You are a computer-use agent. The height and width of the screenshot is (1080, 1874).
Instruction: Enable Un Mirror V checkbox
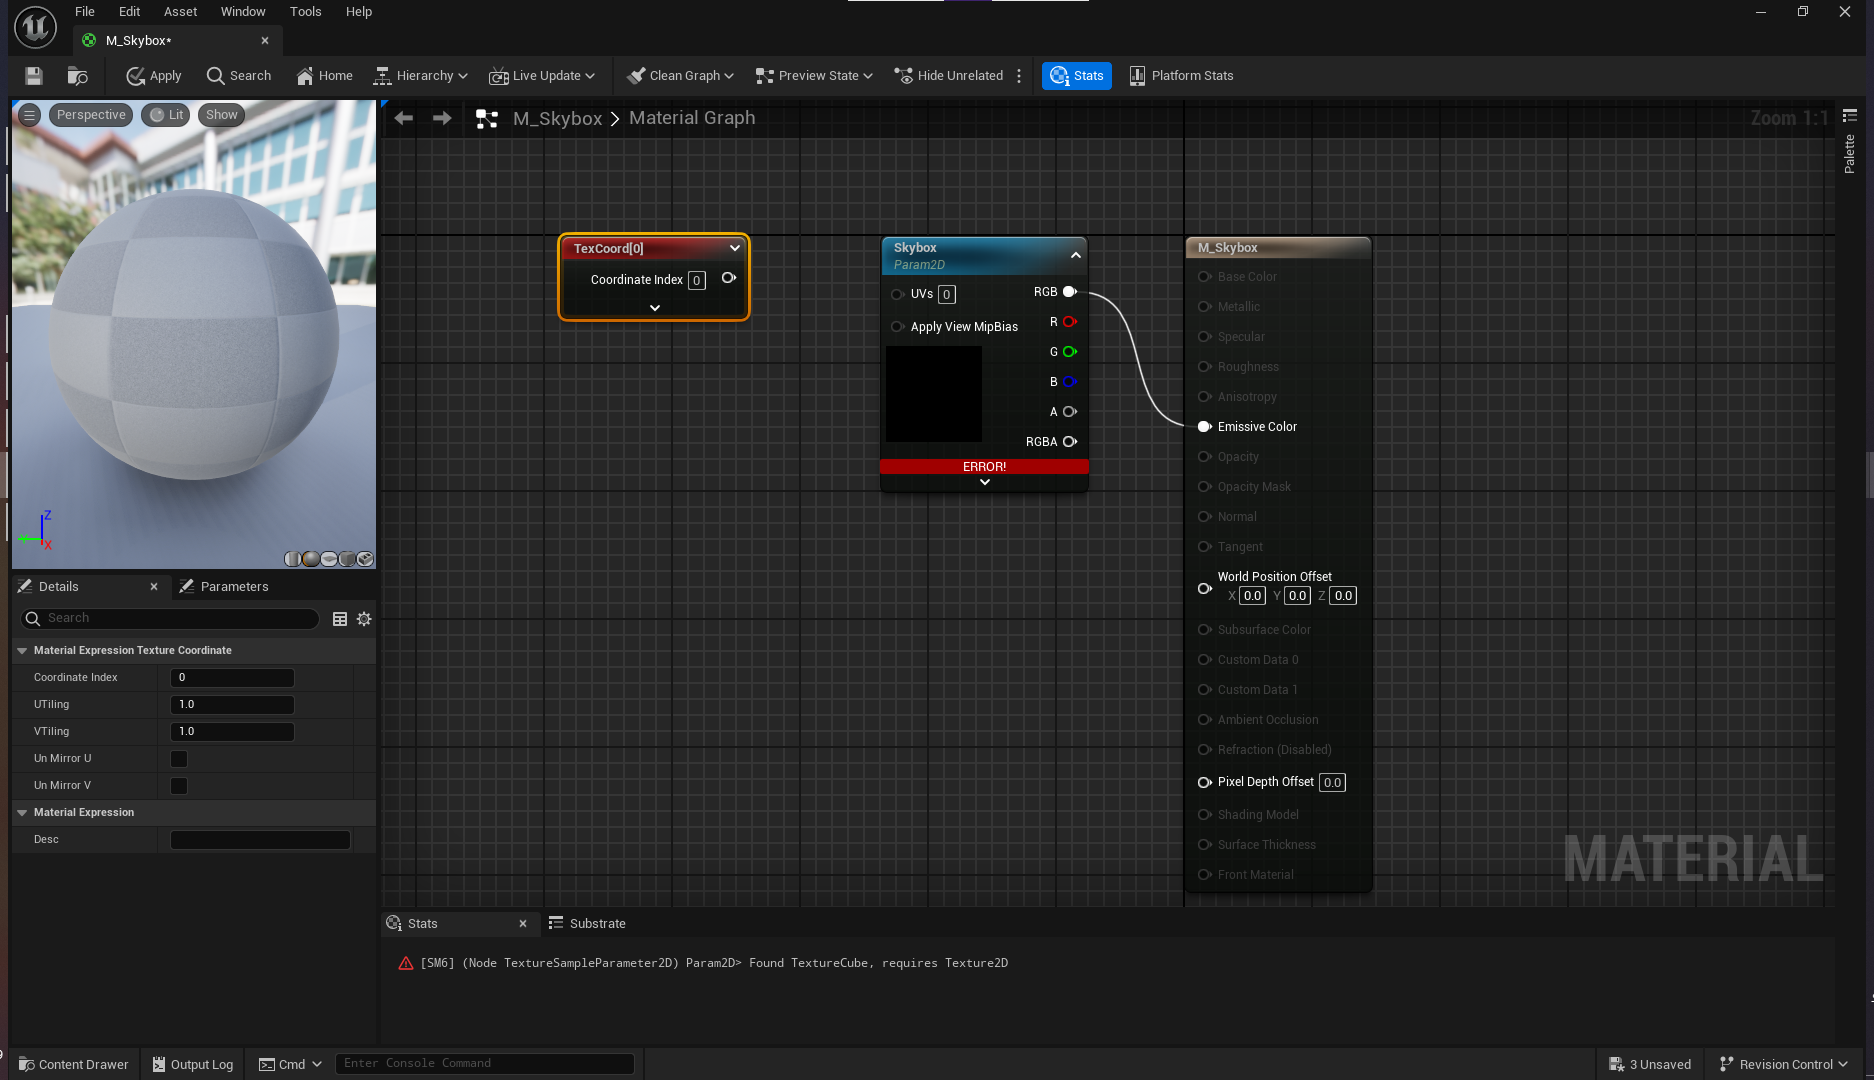[179, 786]
